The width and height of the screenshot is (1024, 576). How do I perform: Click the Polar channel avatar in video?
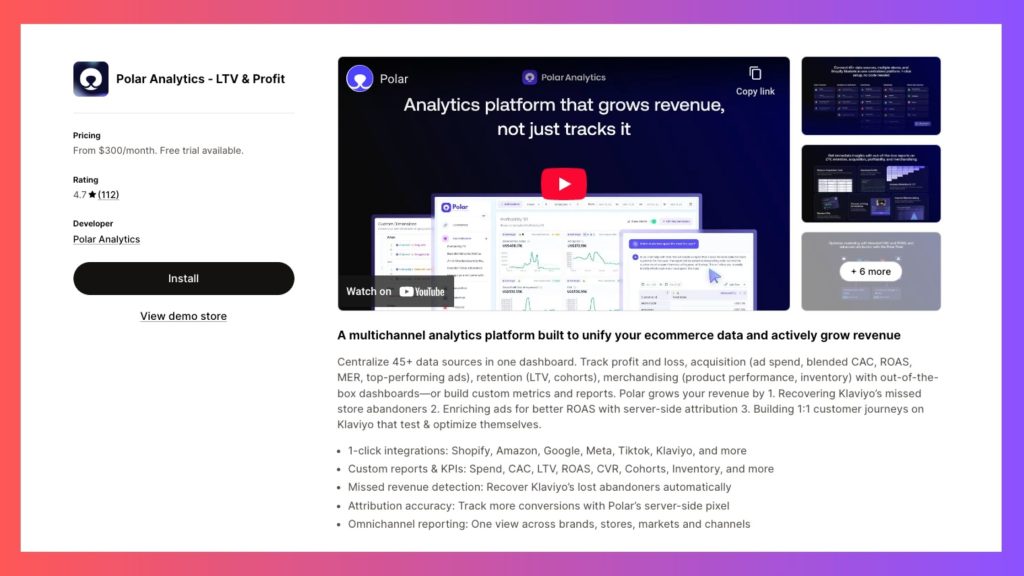[359, 78]
